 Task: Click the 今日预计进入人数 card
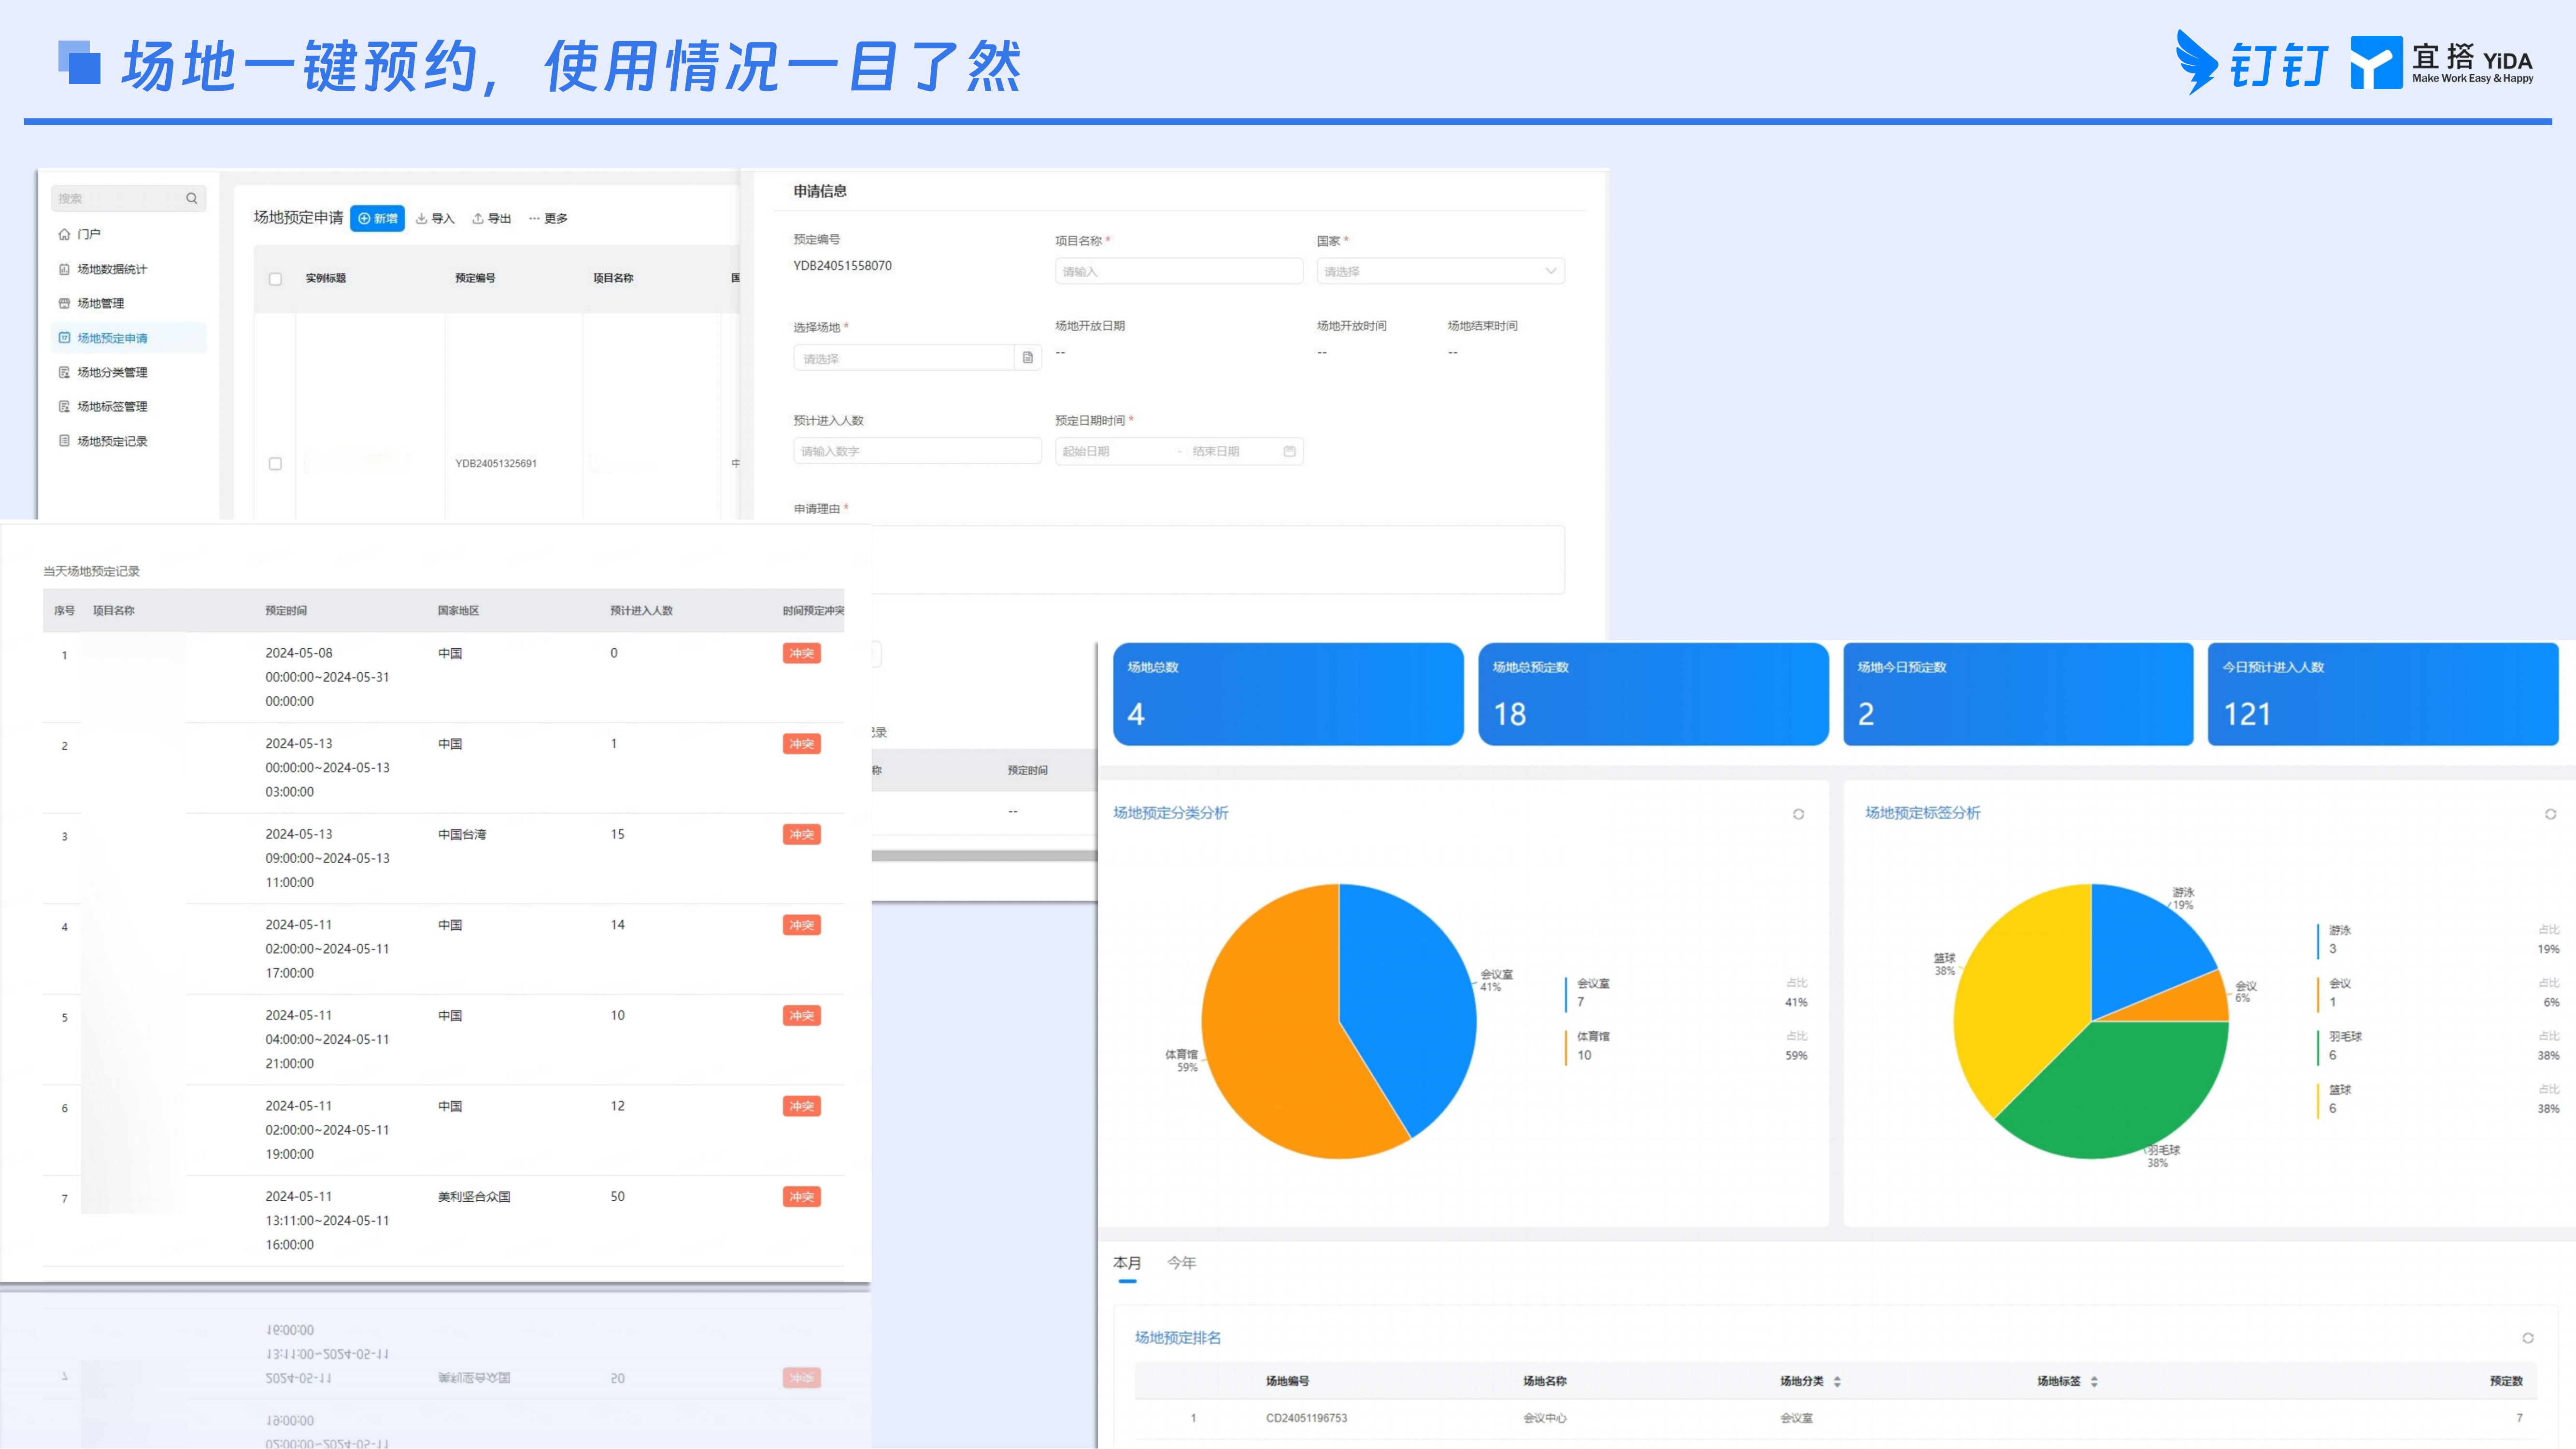(2383, 694)
